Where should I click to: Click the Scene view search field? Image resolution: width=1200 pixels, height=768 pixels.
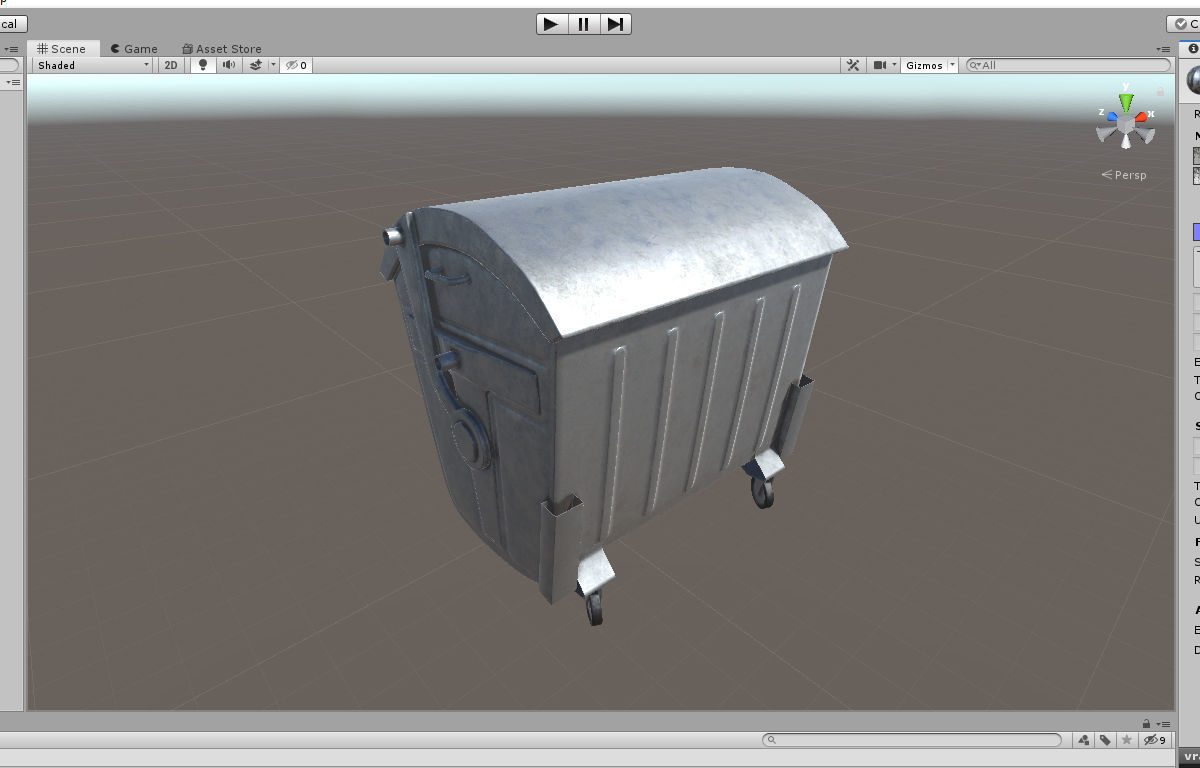(1068, 65)
